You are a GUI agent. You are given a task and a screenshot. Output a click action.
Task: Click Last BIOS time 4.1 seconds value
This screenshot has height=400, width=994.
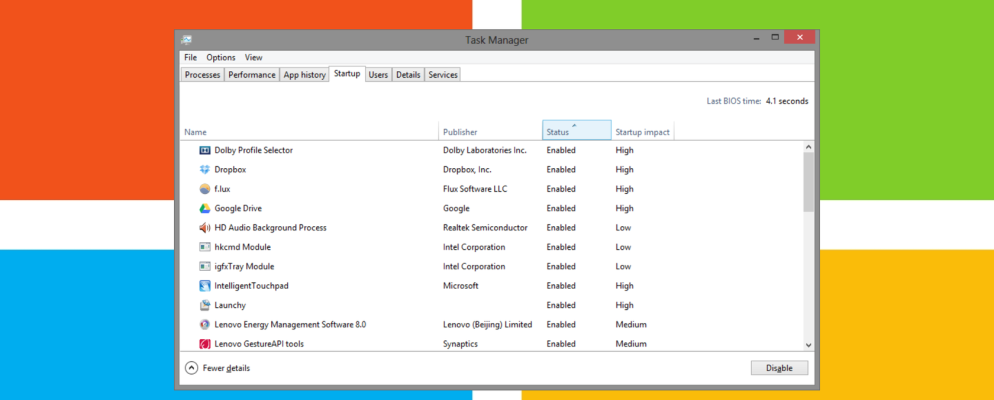click(x=787, y=101)
